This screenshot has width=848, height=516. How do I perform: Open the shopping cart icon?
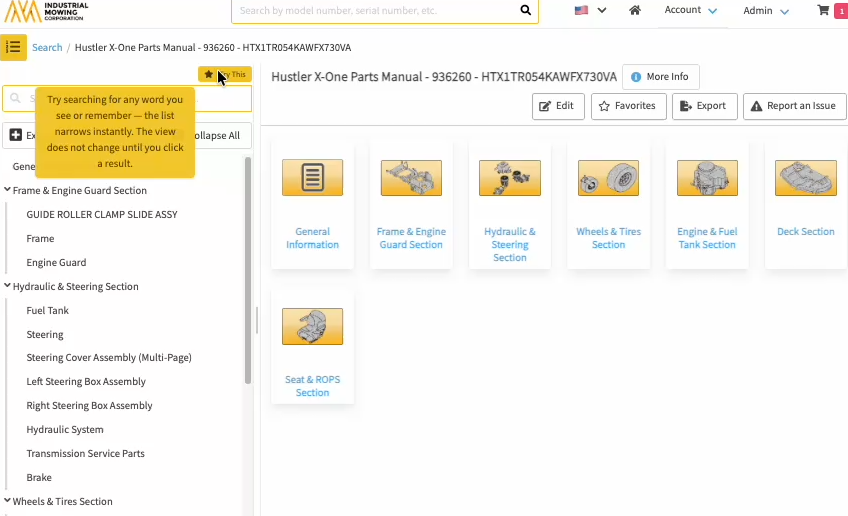[823, 11]
